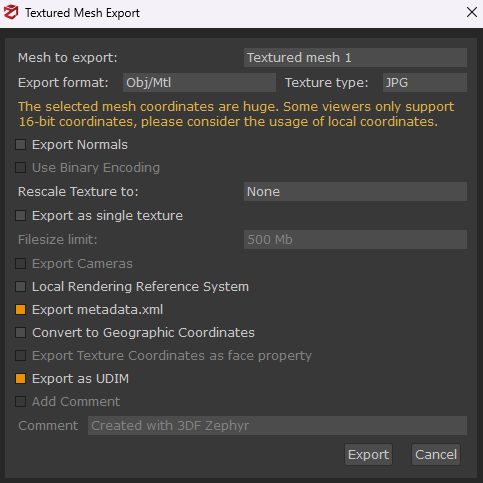
Task: Toggle the Export Cameras checkbox
Action: (x=21, y=264)
